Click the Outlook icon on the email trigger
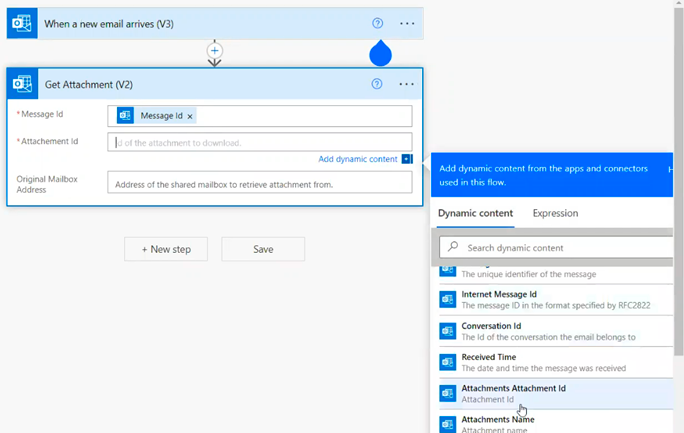This screenshot has height=433, width=684. click(x=22, y=24)
